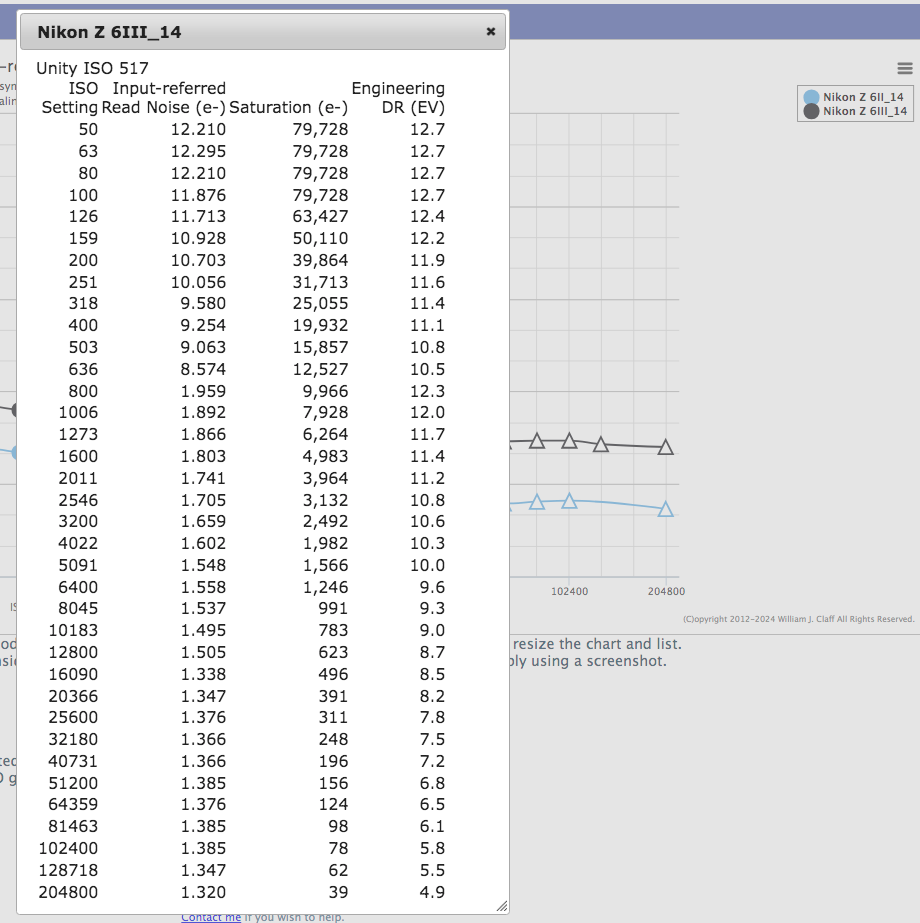Click the 102400 x-axis label
920x923 pixels.
tap(569, 592)
